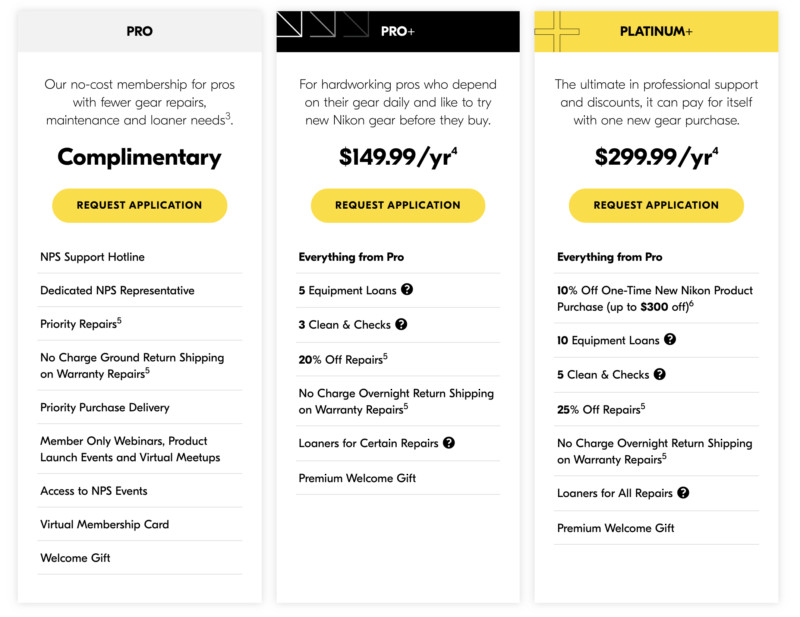The width and height of the screenshot is (800, 617).
Task: Click help icon beside 5 Equipment Loans
Action: point(407,290)
